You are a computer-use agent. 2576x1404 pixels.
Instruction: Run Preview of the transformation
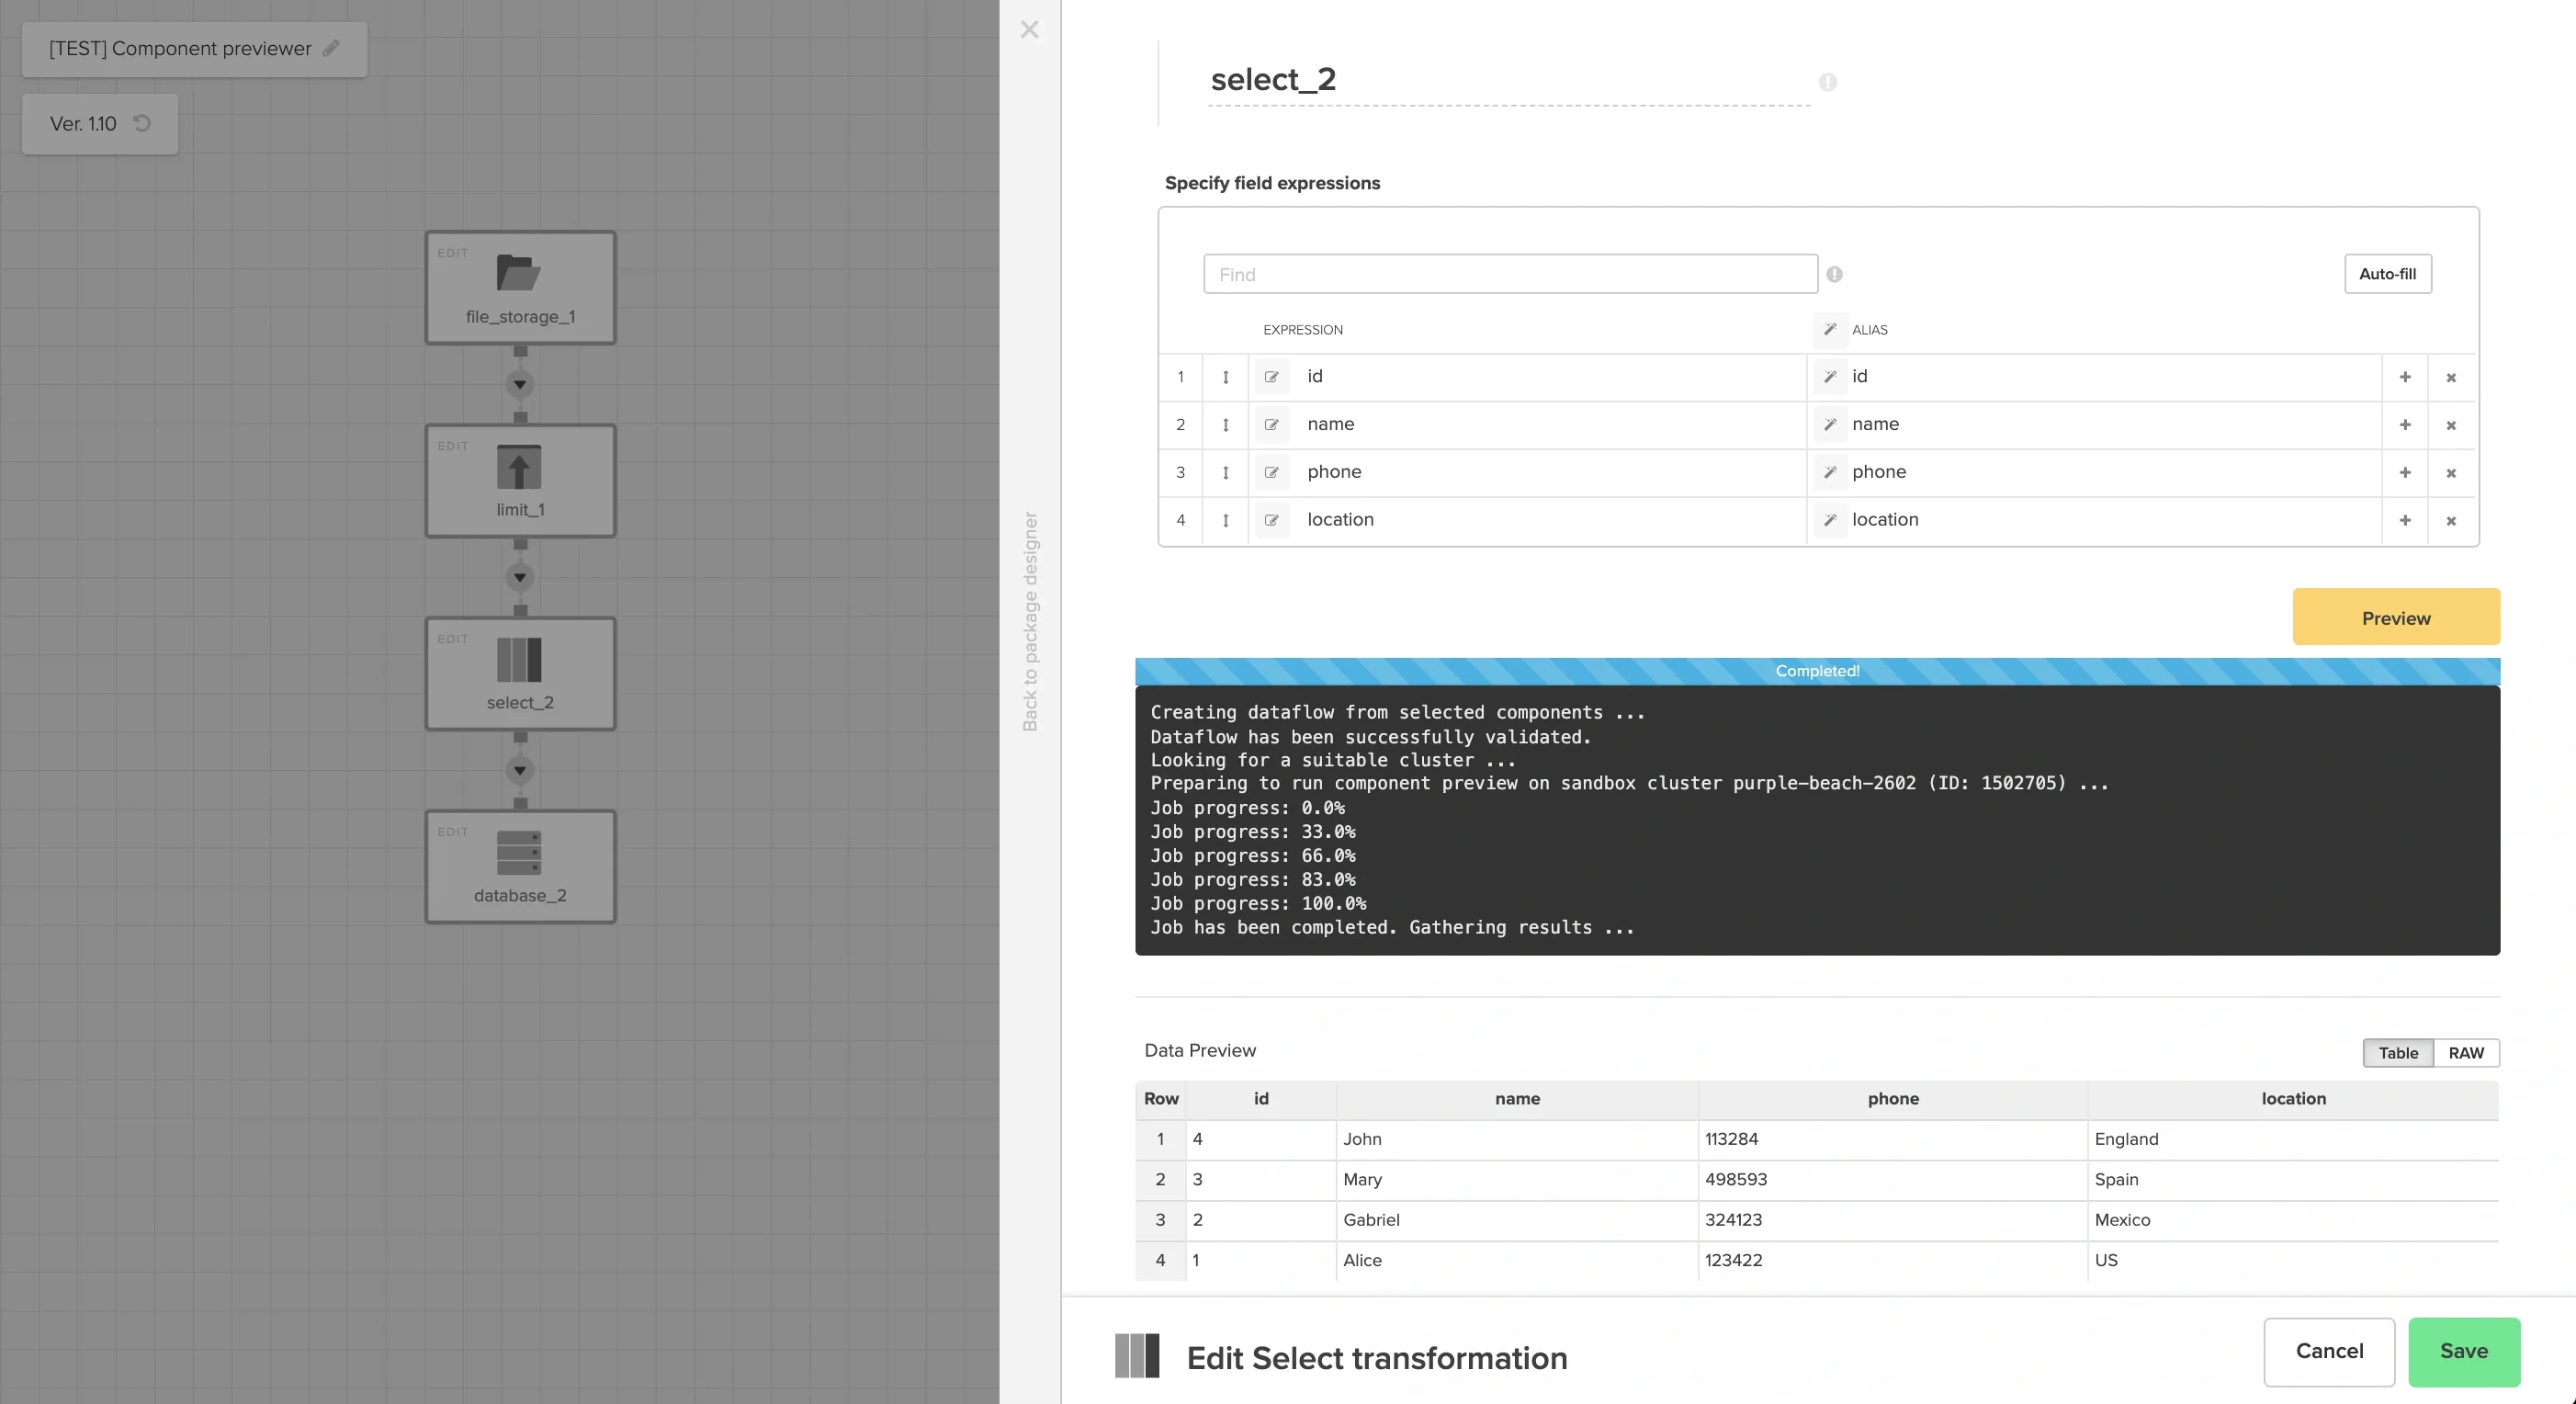(x=2395, y=617)
